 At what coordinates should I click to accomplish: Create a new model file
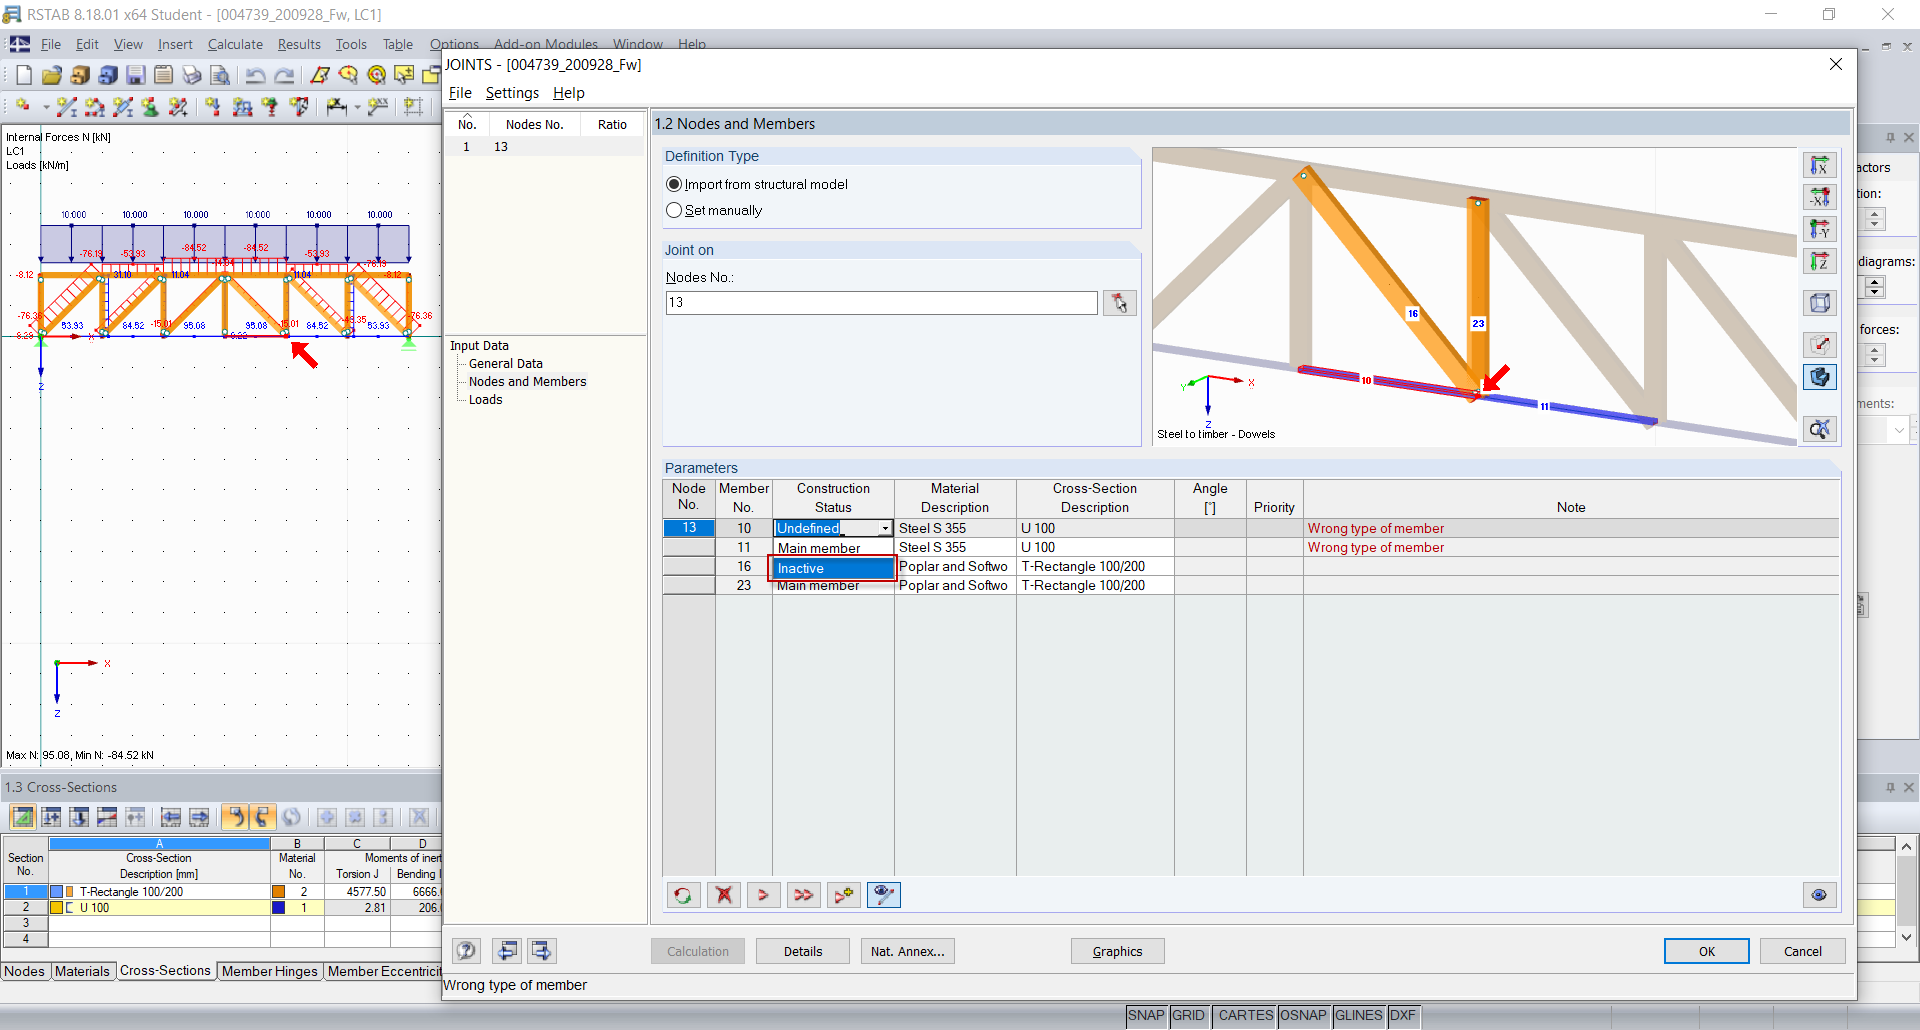(x=24, y=75)
